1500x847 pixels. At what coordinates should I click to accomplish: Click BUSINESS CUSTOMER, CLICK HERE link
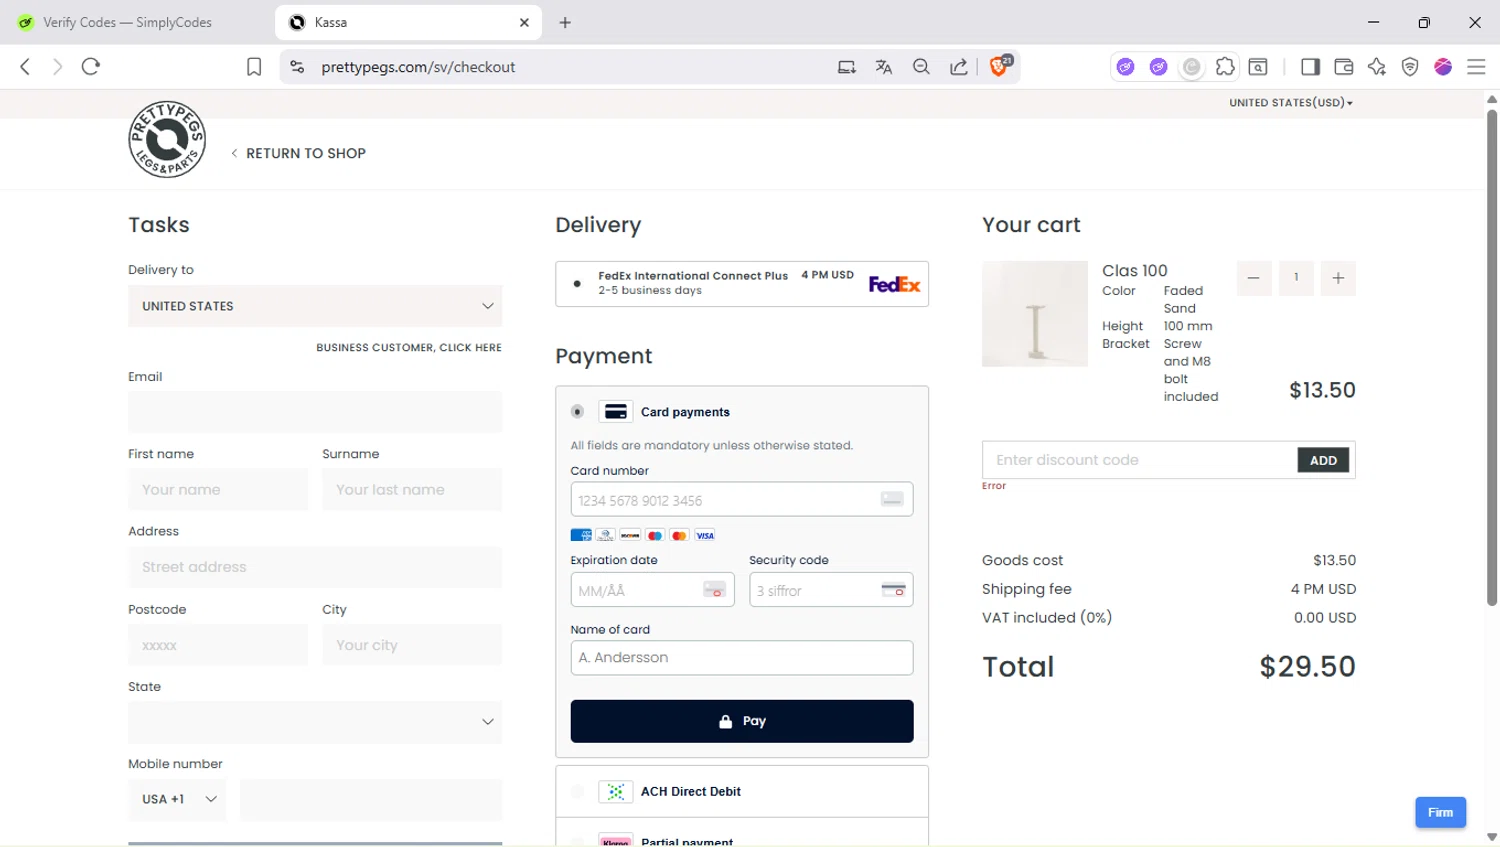[x=409, y=348]
